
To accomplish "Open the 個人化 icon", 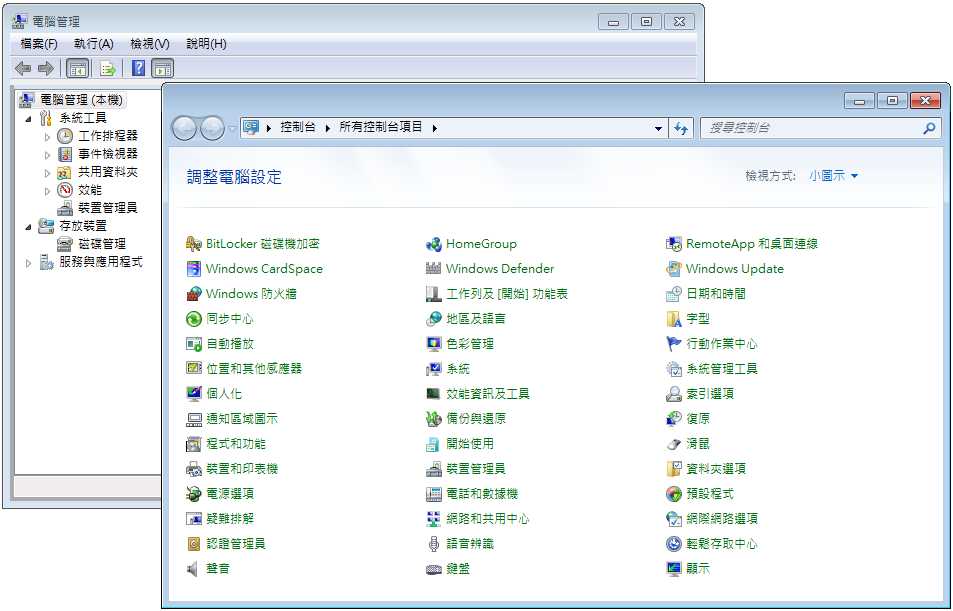I will pyautogui.click(x=193, y=393).
